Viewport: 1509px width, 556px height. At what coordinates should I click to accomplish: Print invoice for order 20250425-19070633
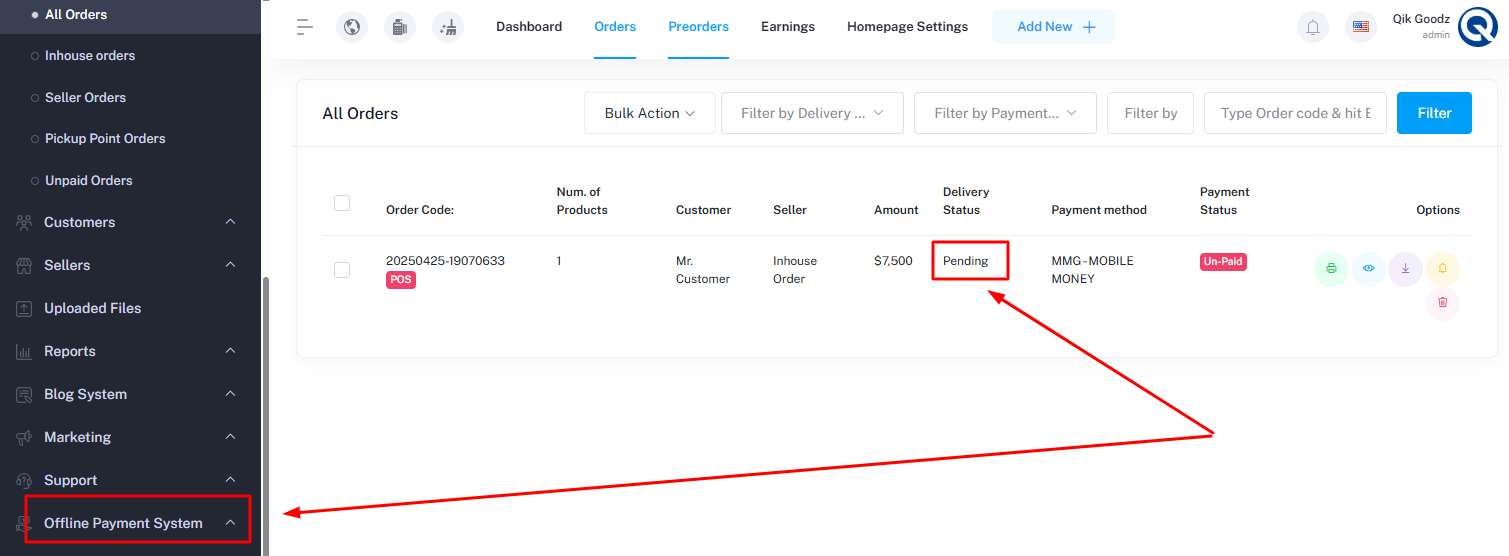point(1331,269)
